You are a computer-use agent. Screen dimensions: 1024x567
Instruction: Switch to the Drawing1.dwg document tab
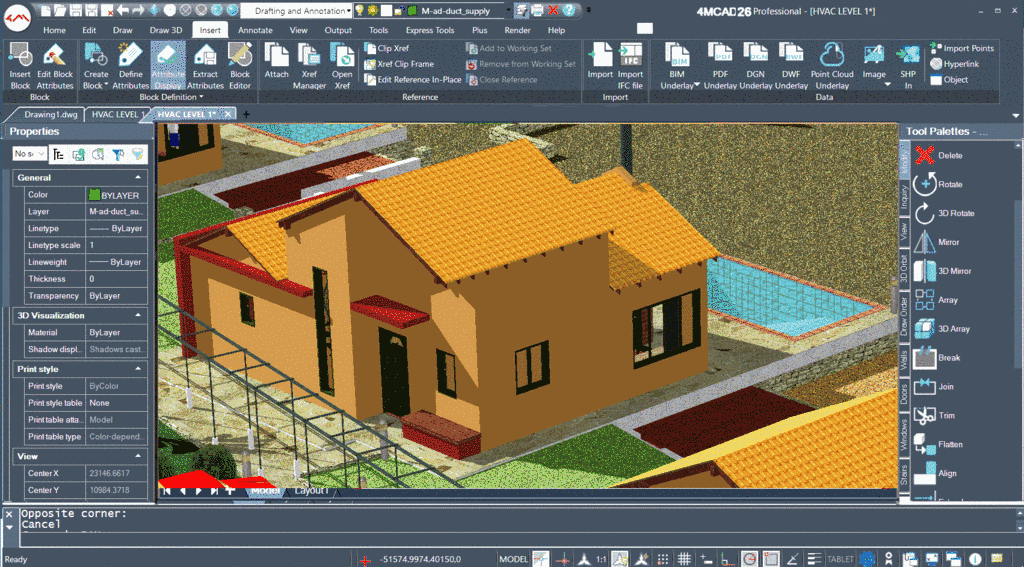tap(50, 114)
